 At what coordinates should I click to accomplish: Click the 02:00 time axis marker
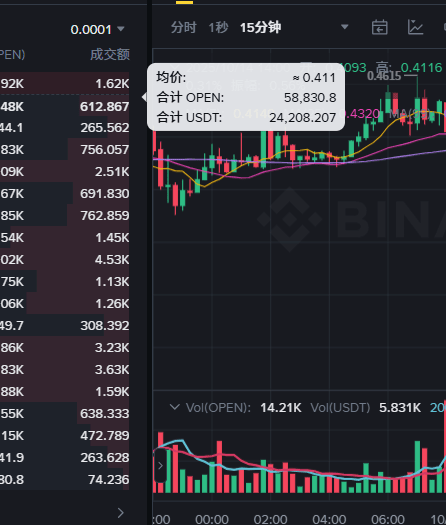pos(270,520)
